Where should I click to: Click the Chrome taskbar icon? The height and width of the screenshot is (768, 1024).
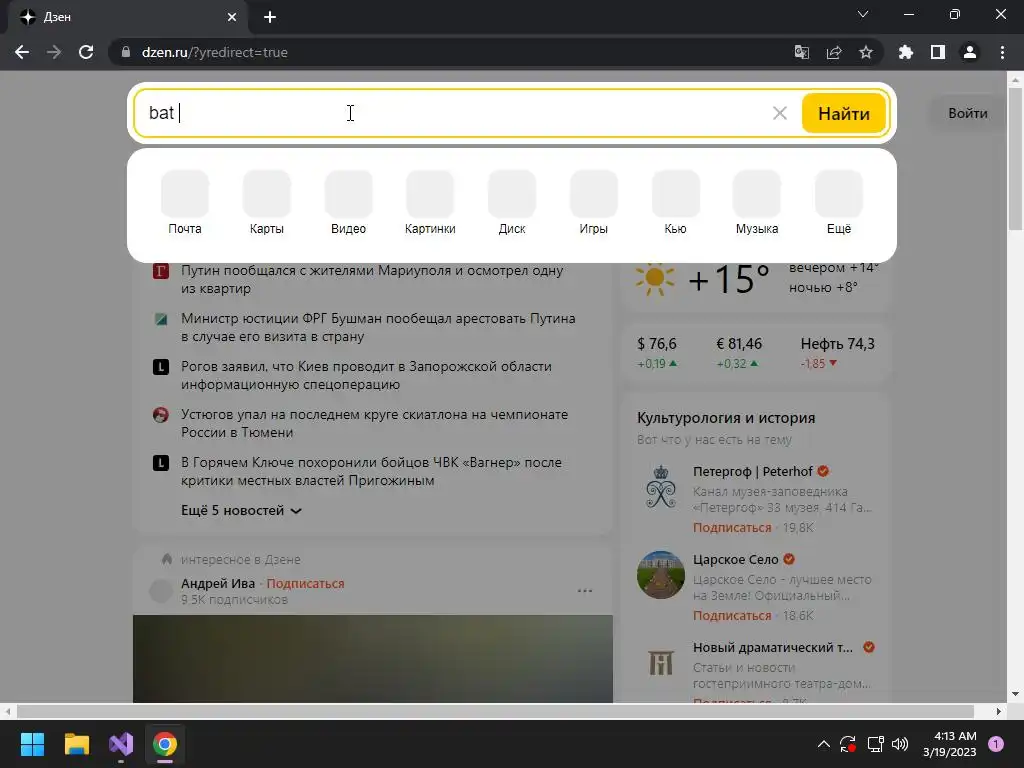[165, 744]
